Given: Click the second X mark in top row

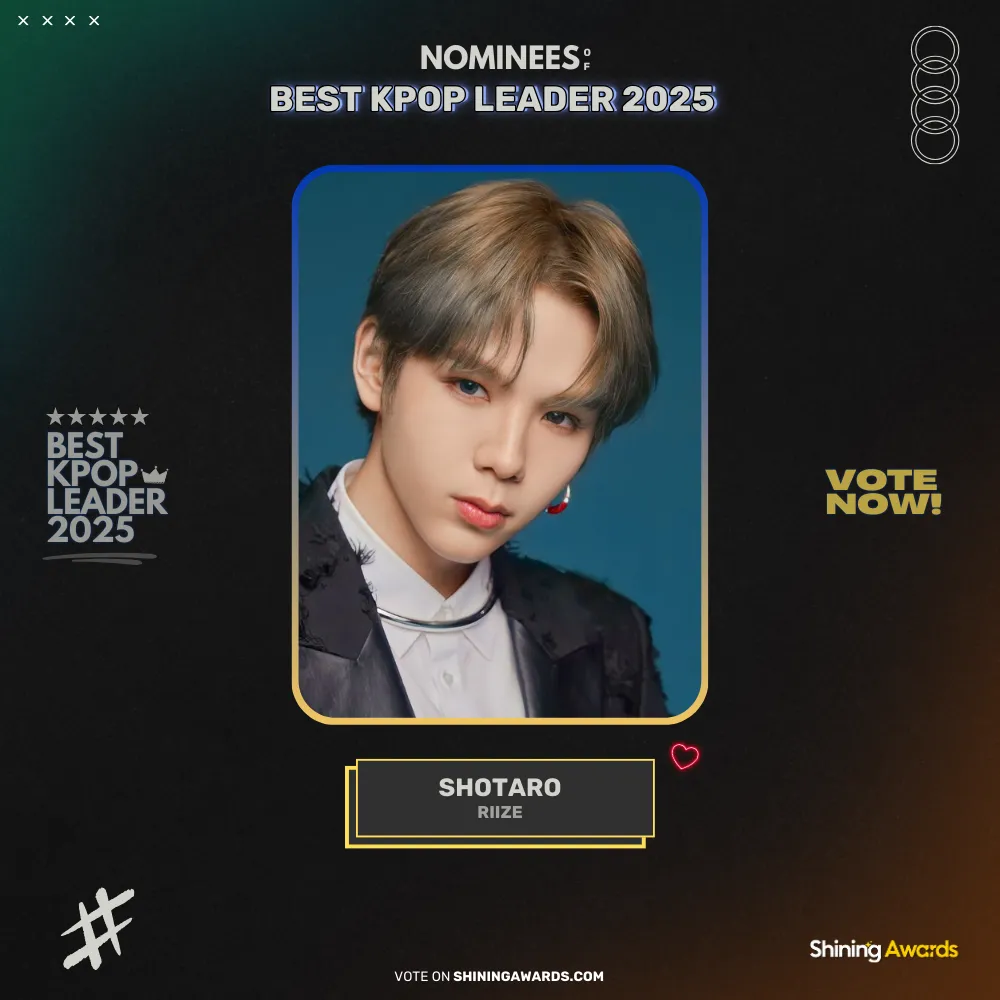Looking at the screenshot, I should click(x=47, y=20).
